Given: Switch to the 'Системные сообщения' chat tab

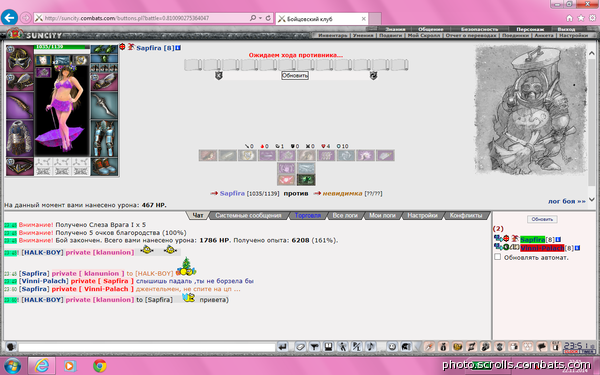Looking at the screenshot, I should pos(248,215).
